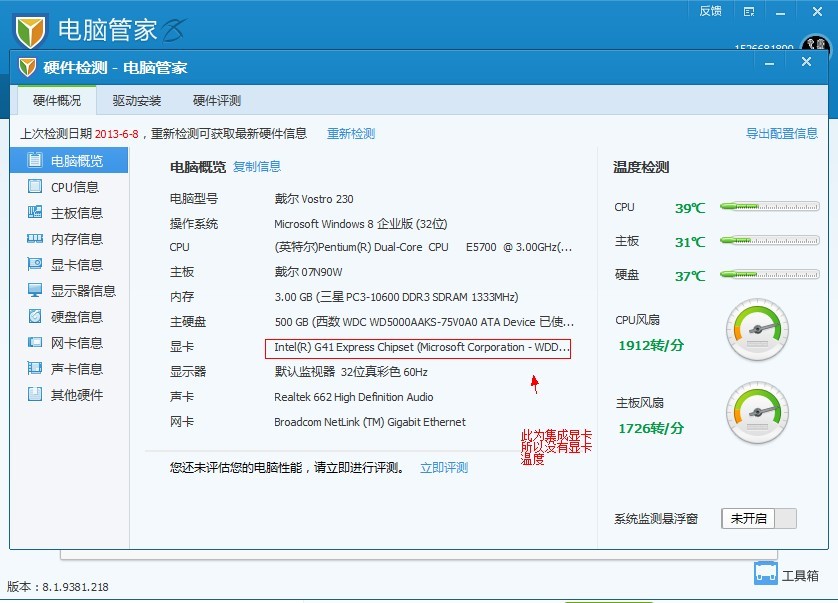Click the CPU风扇 speed gauge
Screen dimensions: 838x603
pyautogui.click(x=757, y=329)
